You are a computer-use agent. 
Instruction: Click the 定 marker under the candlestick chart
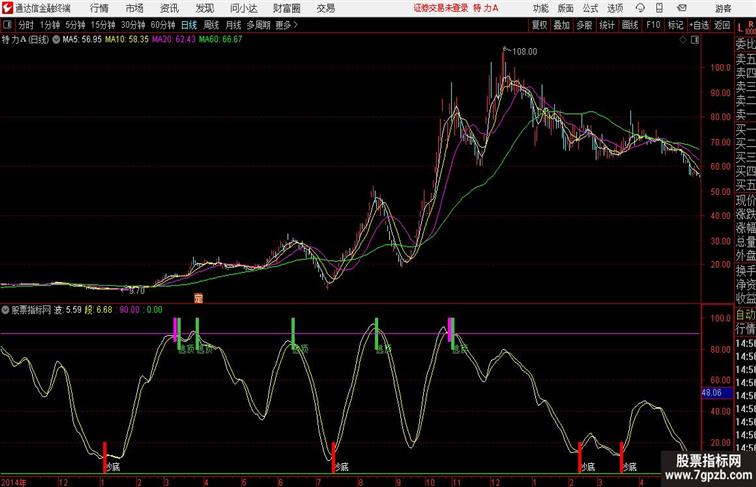pos(198,298)
